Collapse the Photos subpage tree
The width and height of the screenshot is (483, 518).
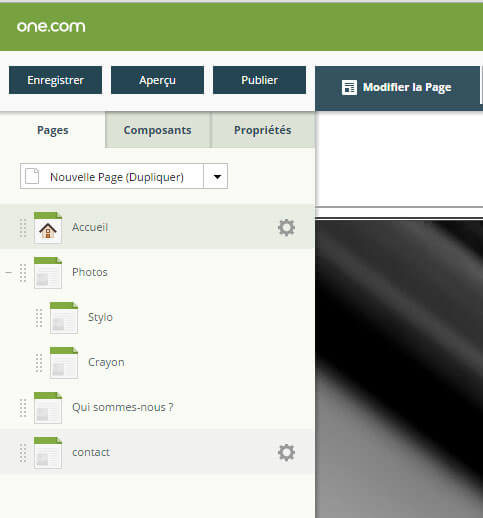tap(9, 273)
